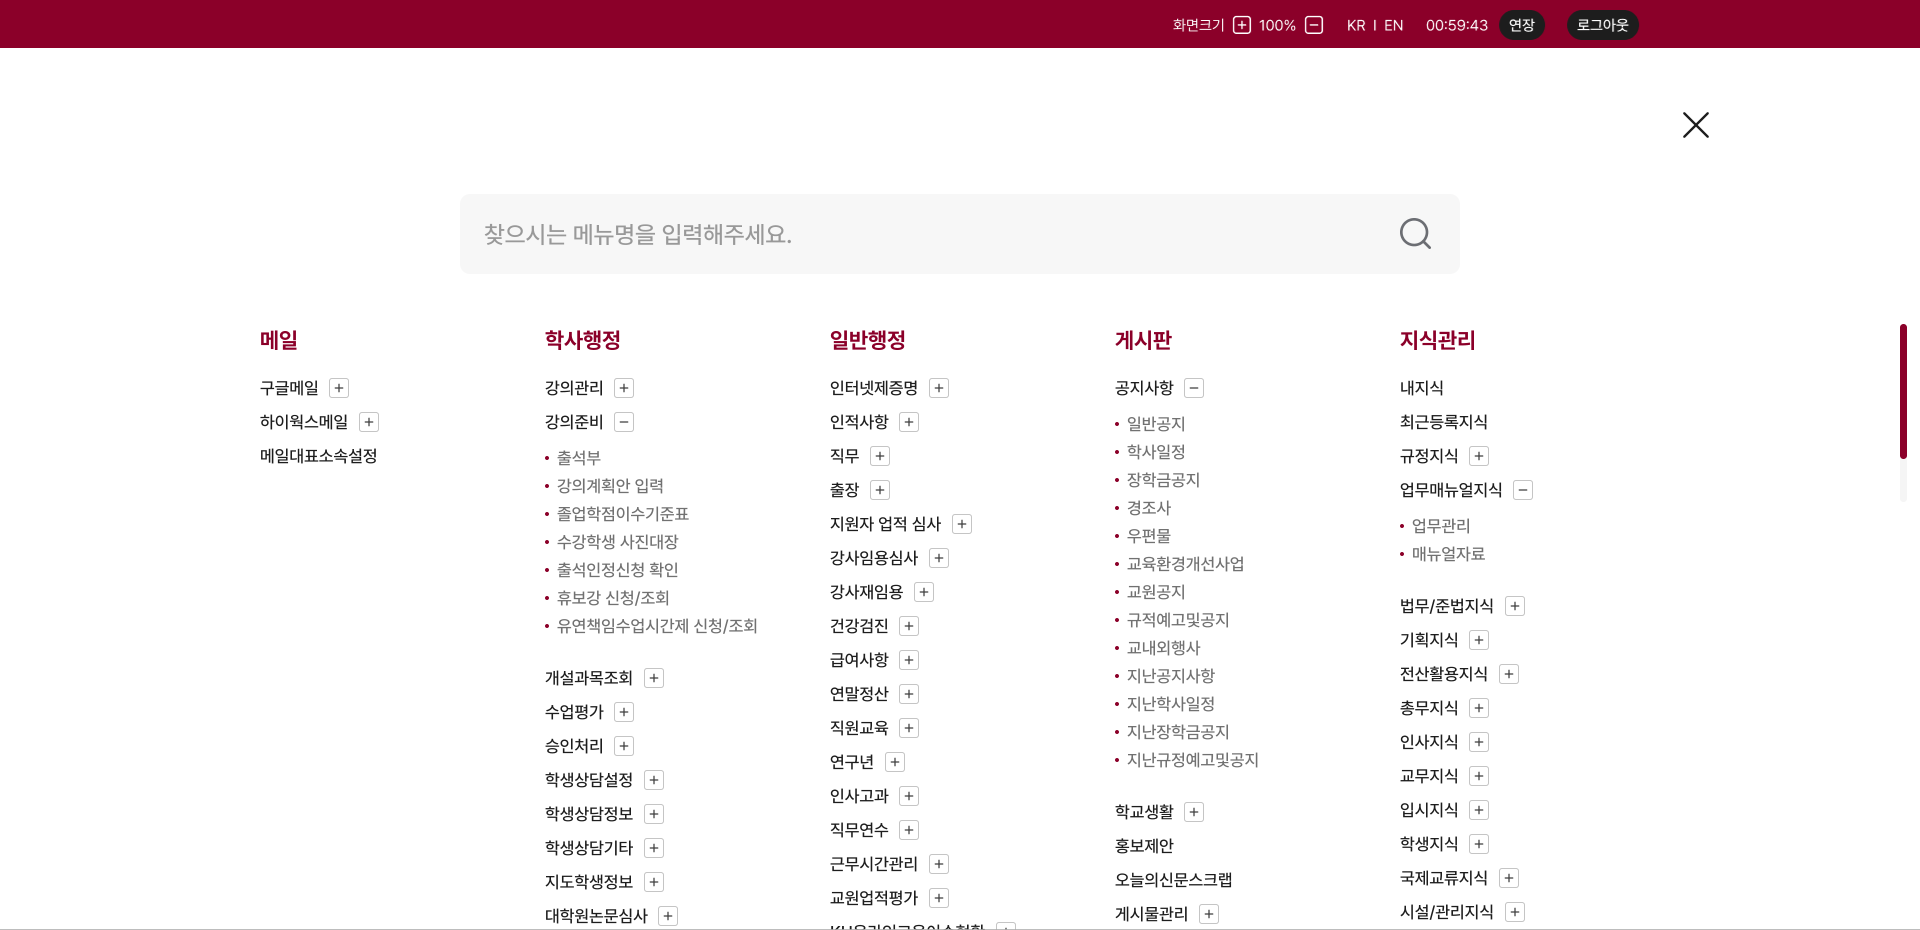1920x930 pixels.
Task: Expand 하이웍스메일 with plus icon
Action: tap(369, 422)
